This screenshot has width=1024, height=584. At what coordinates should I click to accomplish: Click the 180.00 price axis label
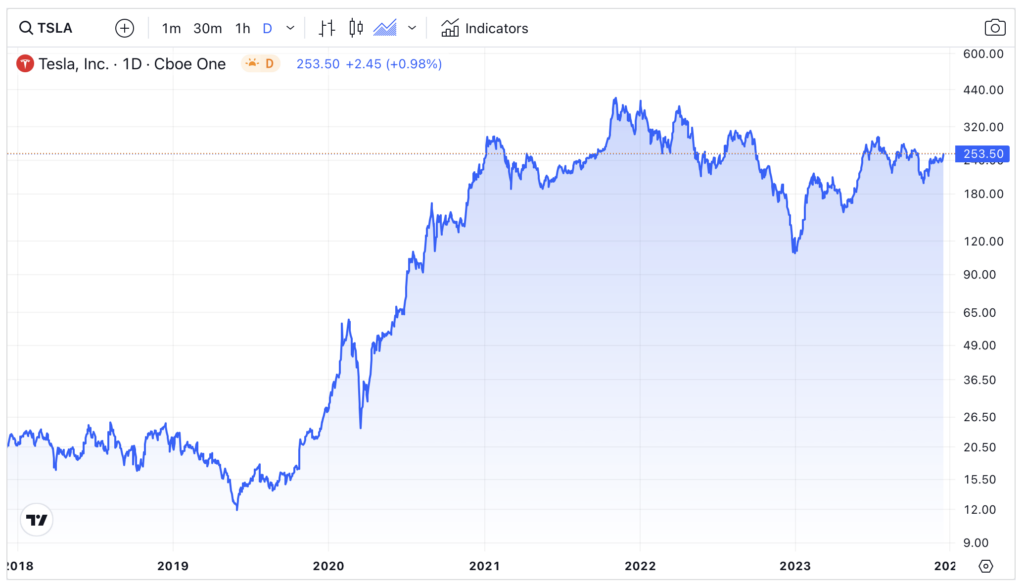coord(984,194)
